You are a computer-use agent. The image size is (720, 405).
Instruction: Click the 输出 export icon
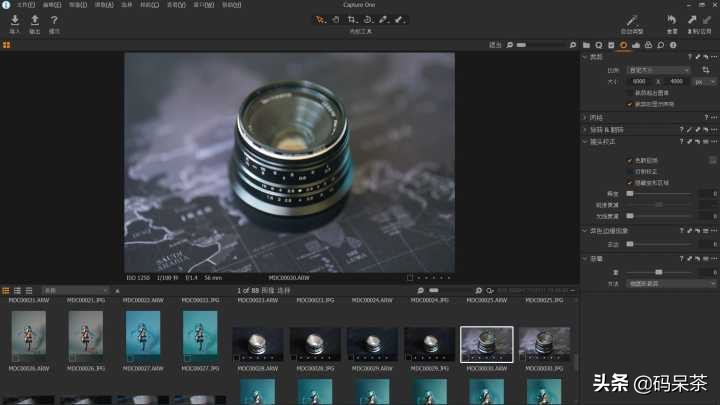pyautogui.click(x=35, y=20)
